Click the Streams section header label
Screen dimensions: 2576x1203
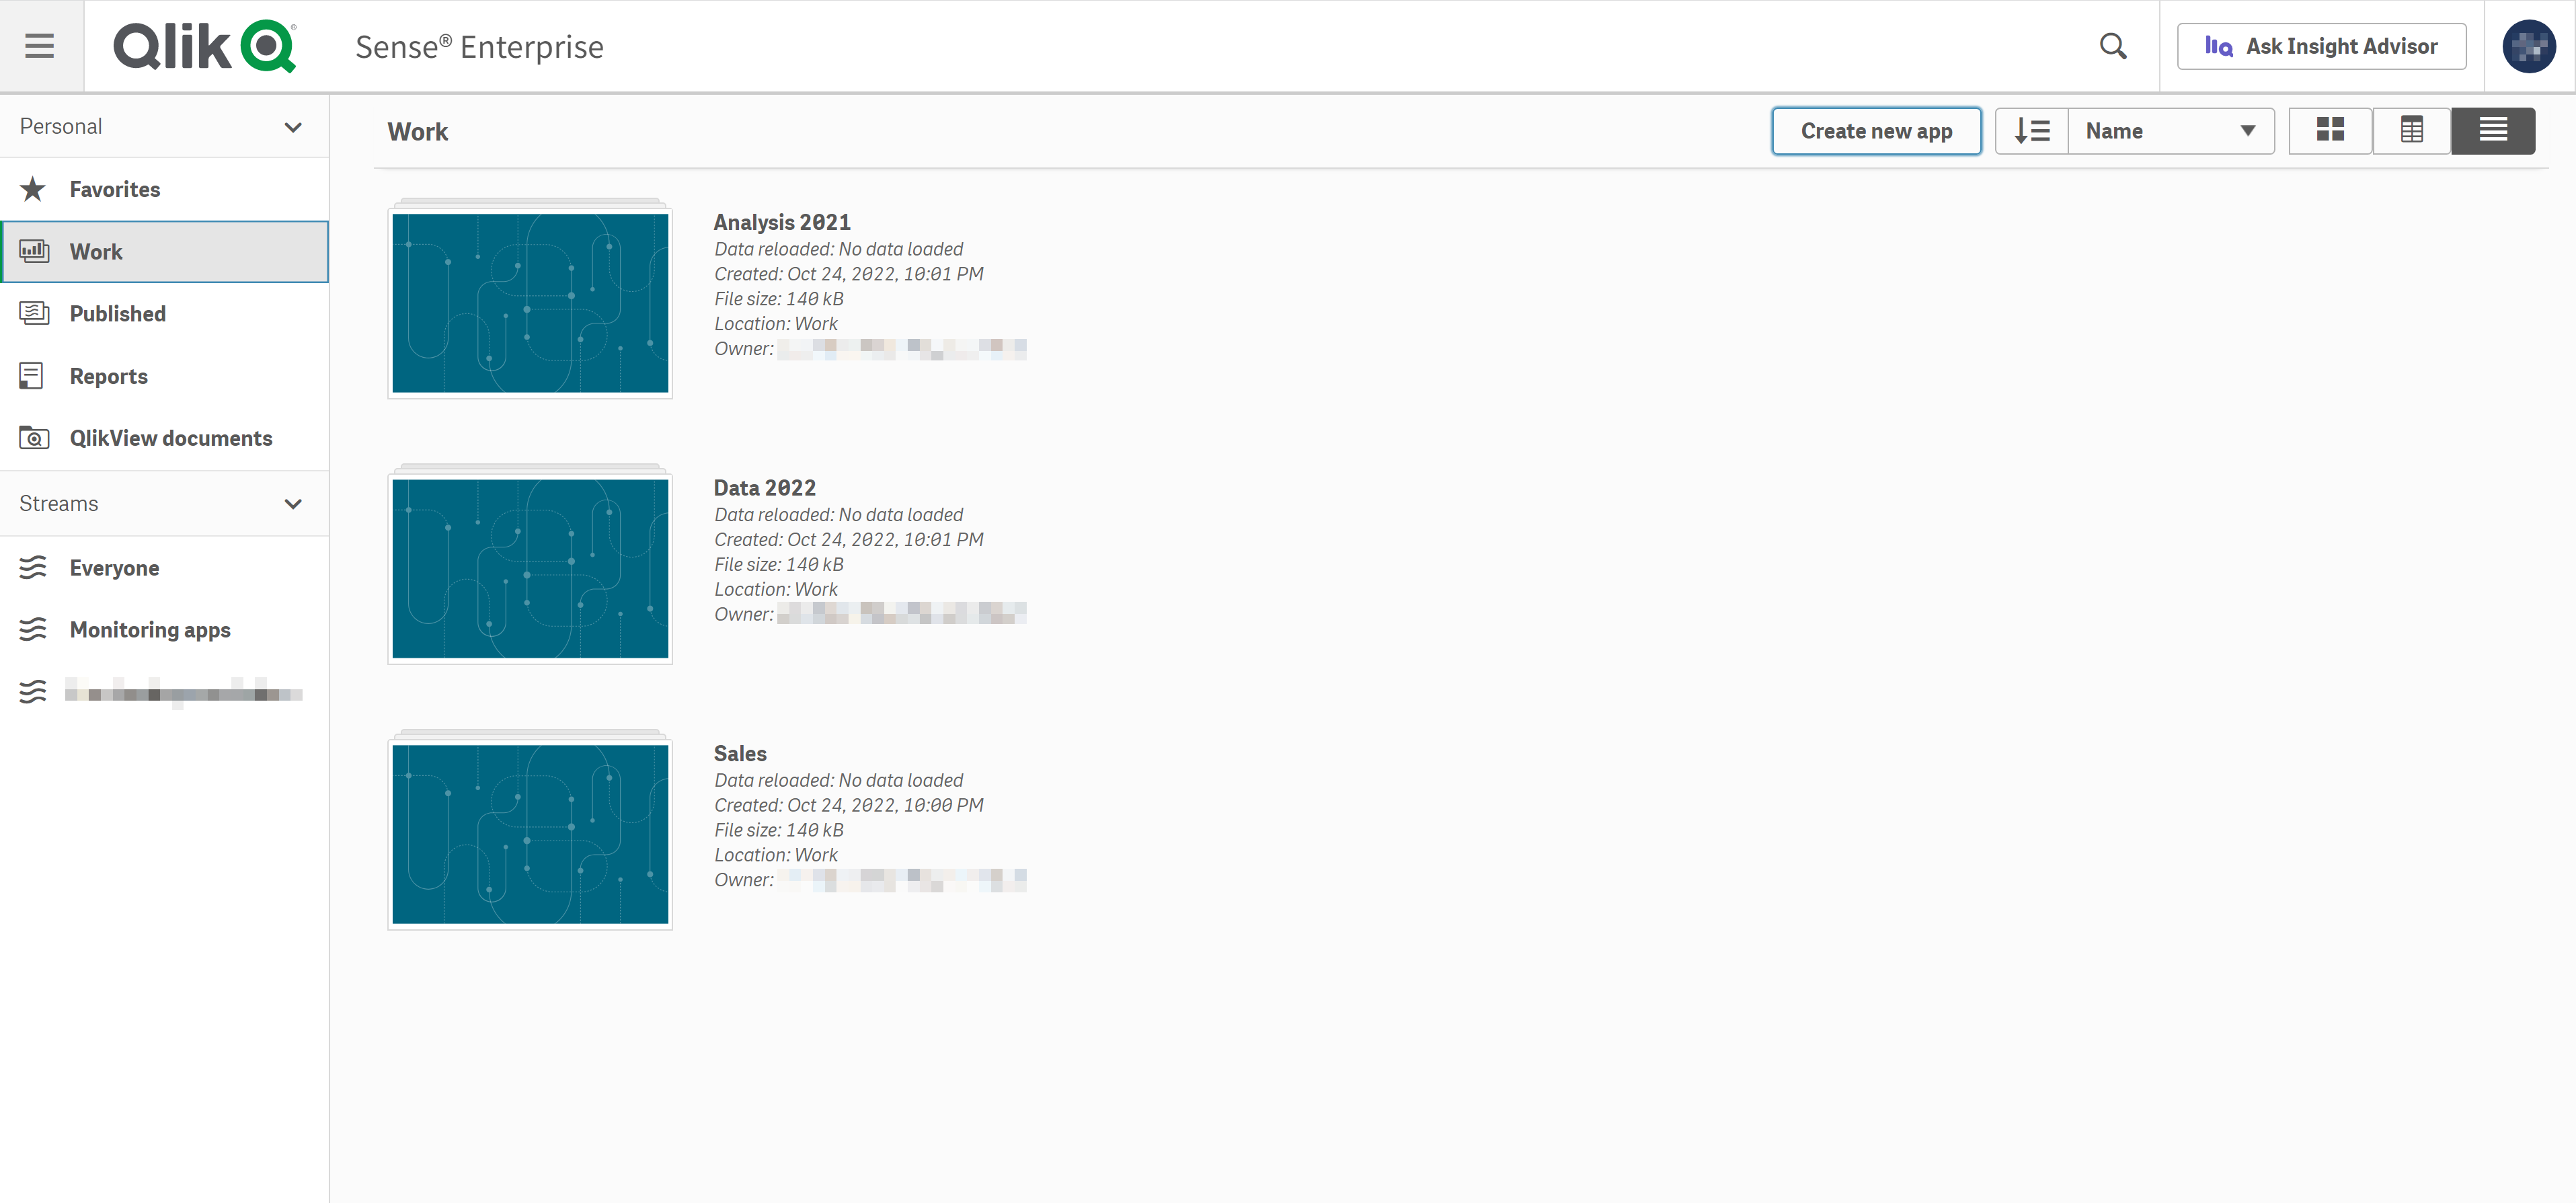59,504
